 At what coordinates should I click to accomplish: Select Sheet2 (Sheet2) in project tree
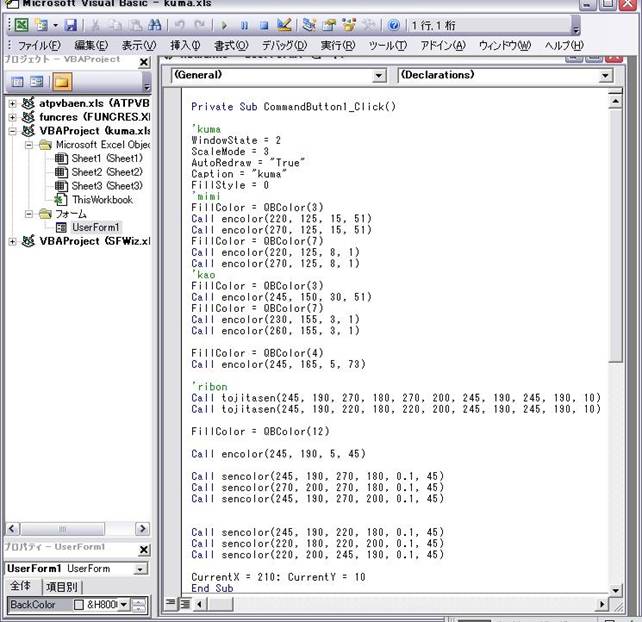click(x=107, y=172)
